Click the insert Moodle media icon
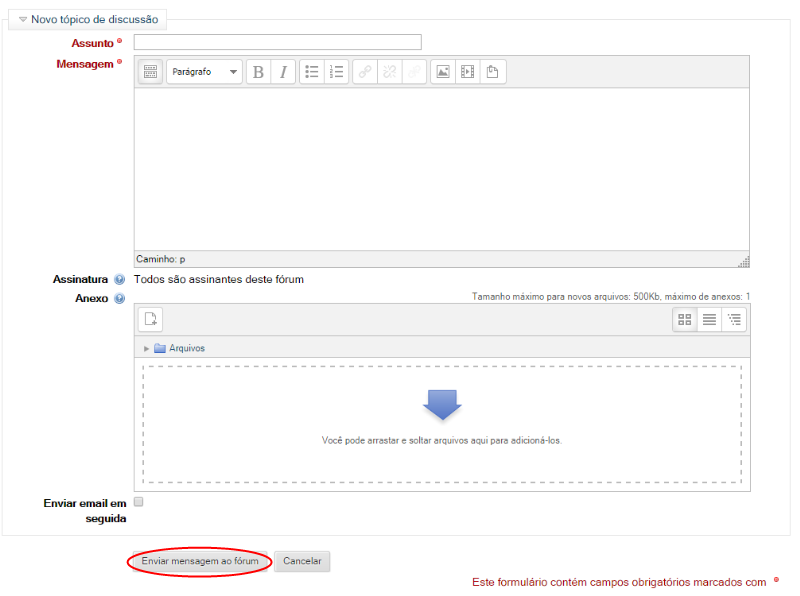The width and height of the screenshot is (800, 596). point(467,72)
